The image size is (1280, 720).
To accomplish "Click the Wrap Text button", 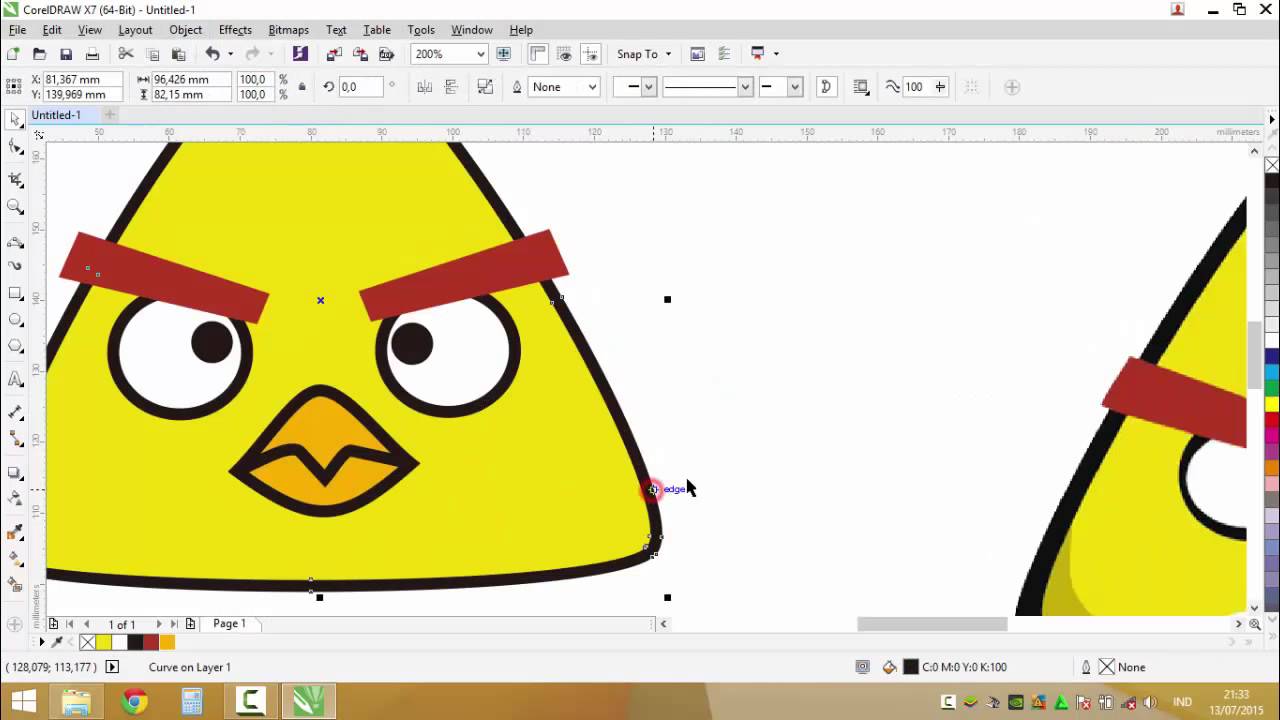I will (861, 87).
